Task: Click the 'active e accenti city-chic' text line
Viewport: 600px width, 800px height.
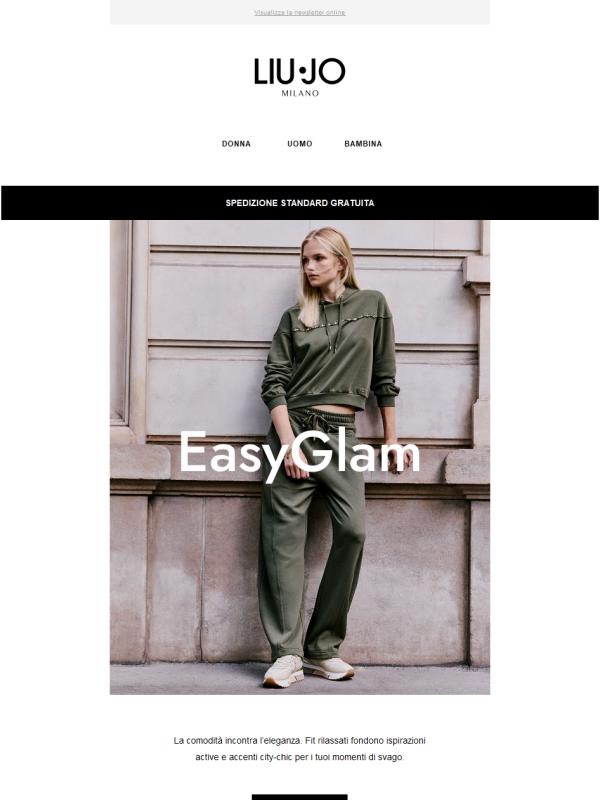Action: (299, 757)
